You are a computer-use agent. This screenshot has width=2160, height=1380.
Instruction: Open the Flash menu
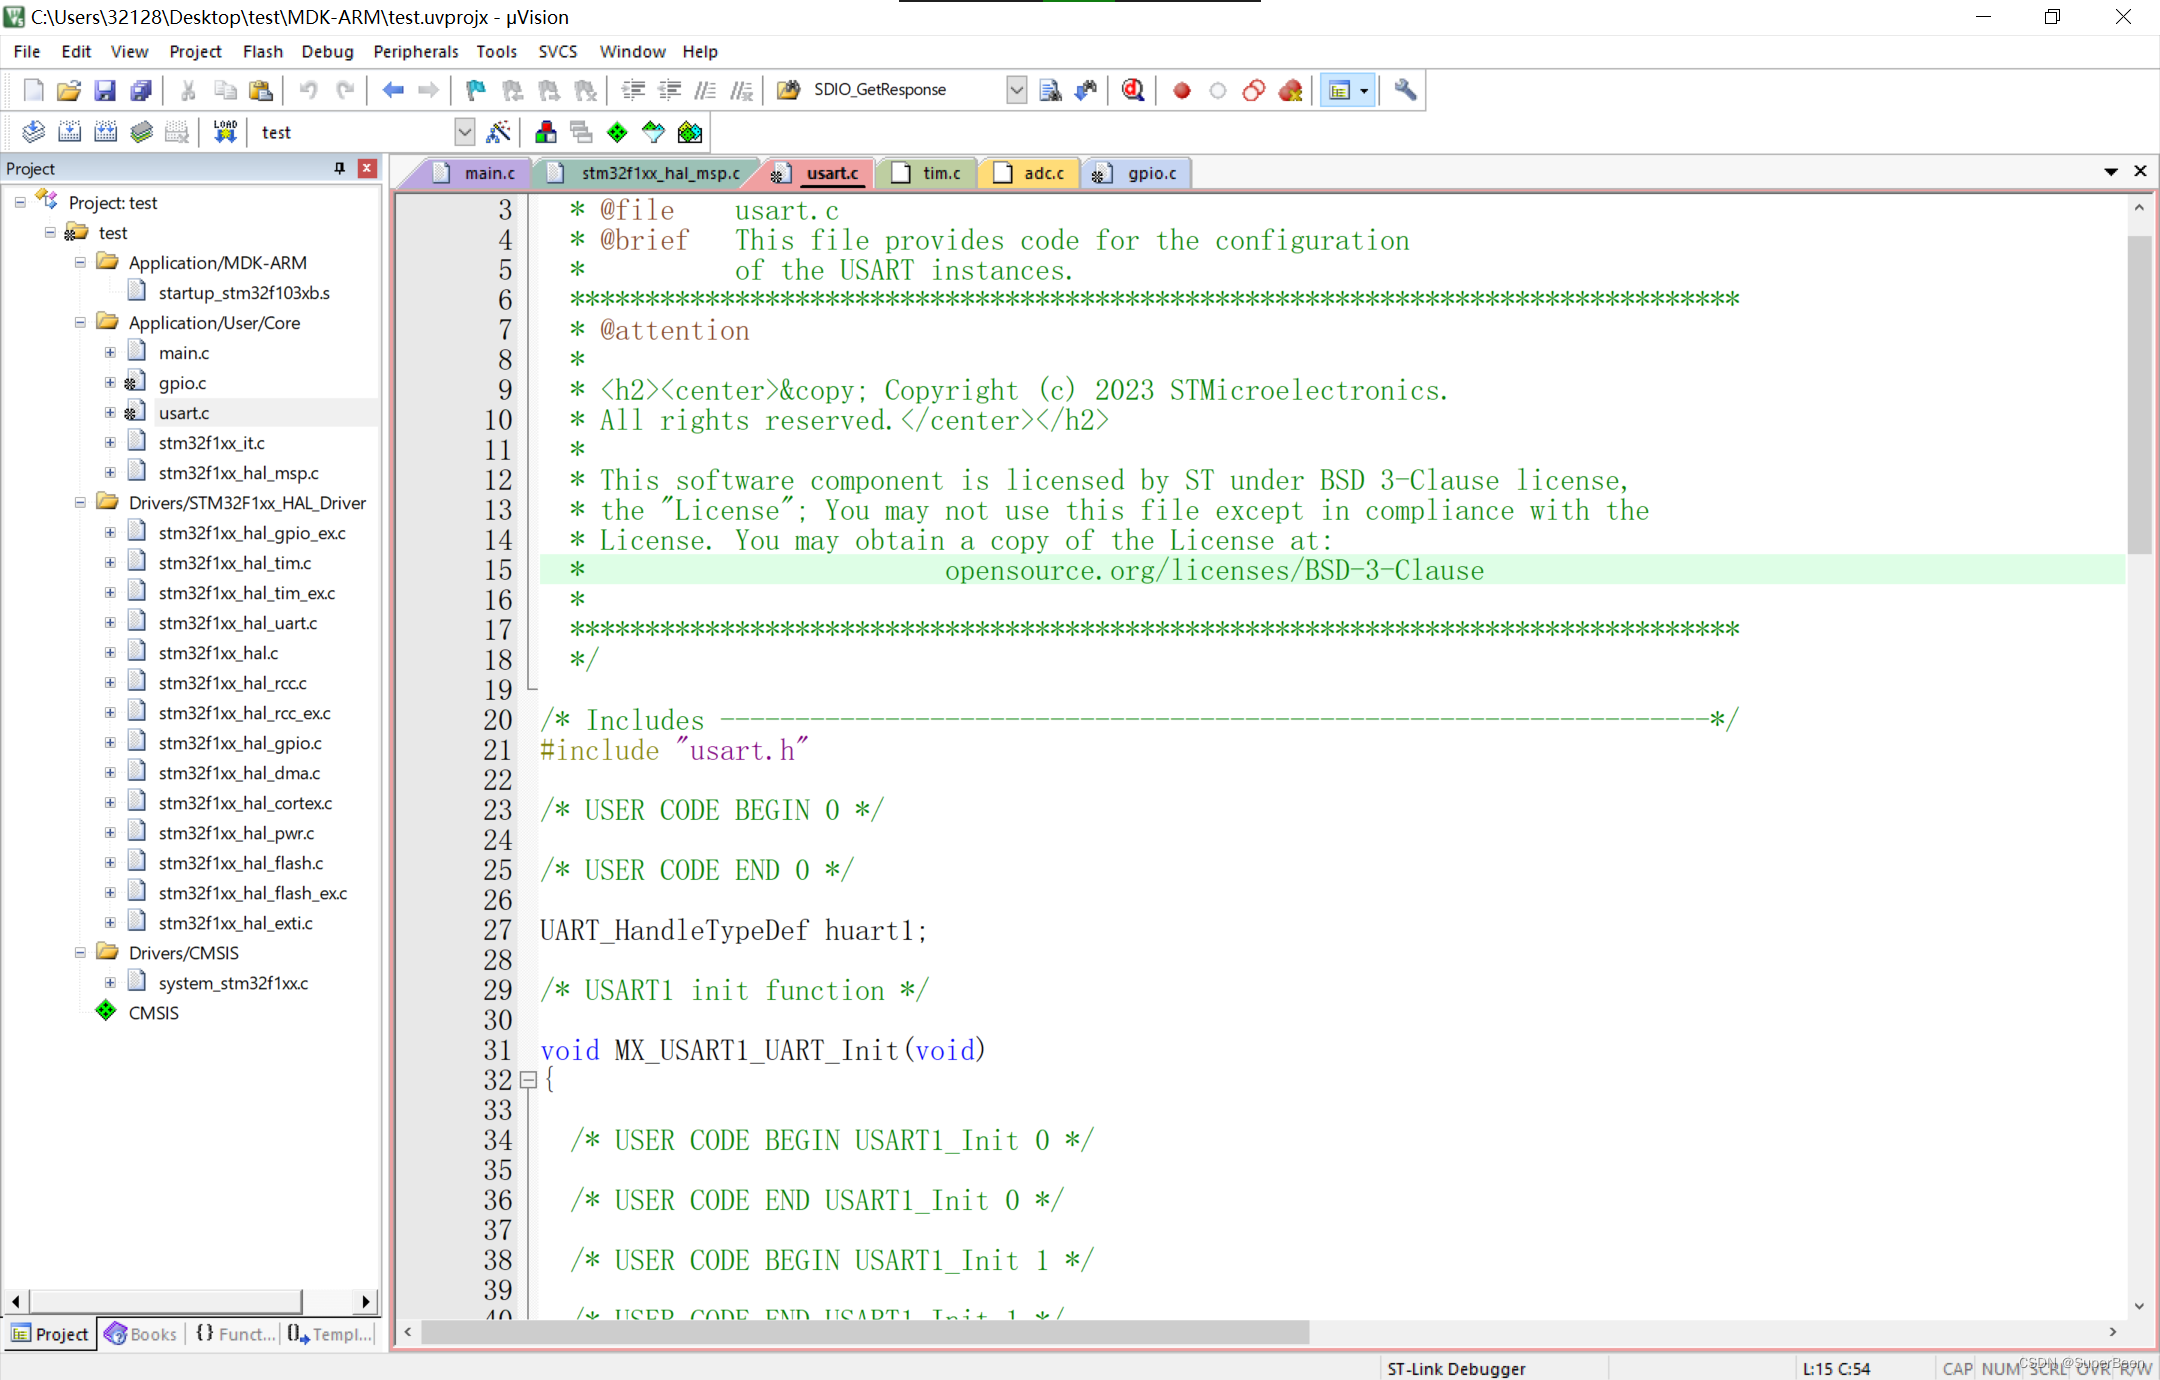(x=262, y=51)
